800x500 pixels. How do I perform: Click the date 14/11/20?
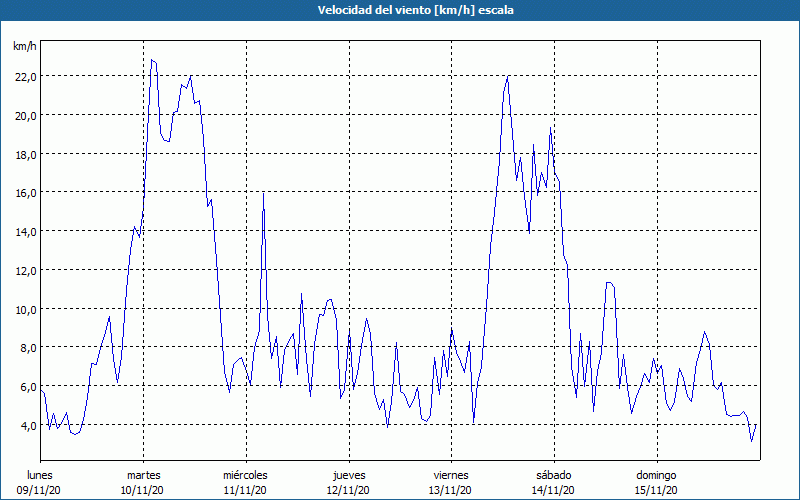click(x=553, y=490)
